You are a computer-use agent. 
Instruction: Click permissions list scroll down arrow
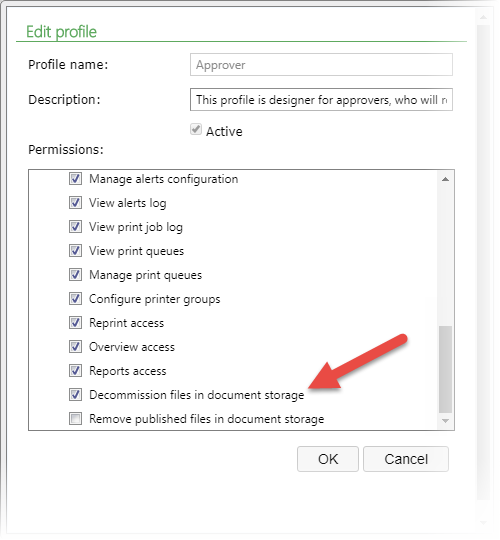(445, 421)
